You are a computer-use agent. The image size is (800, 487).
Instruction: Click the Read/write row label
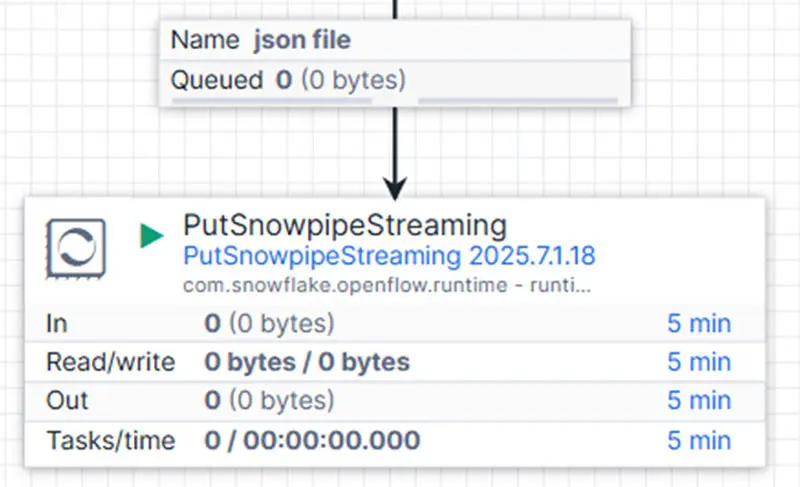click(x=111, y=362)
